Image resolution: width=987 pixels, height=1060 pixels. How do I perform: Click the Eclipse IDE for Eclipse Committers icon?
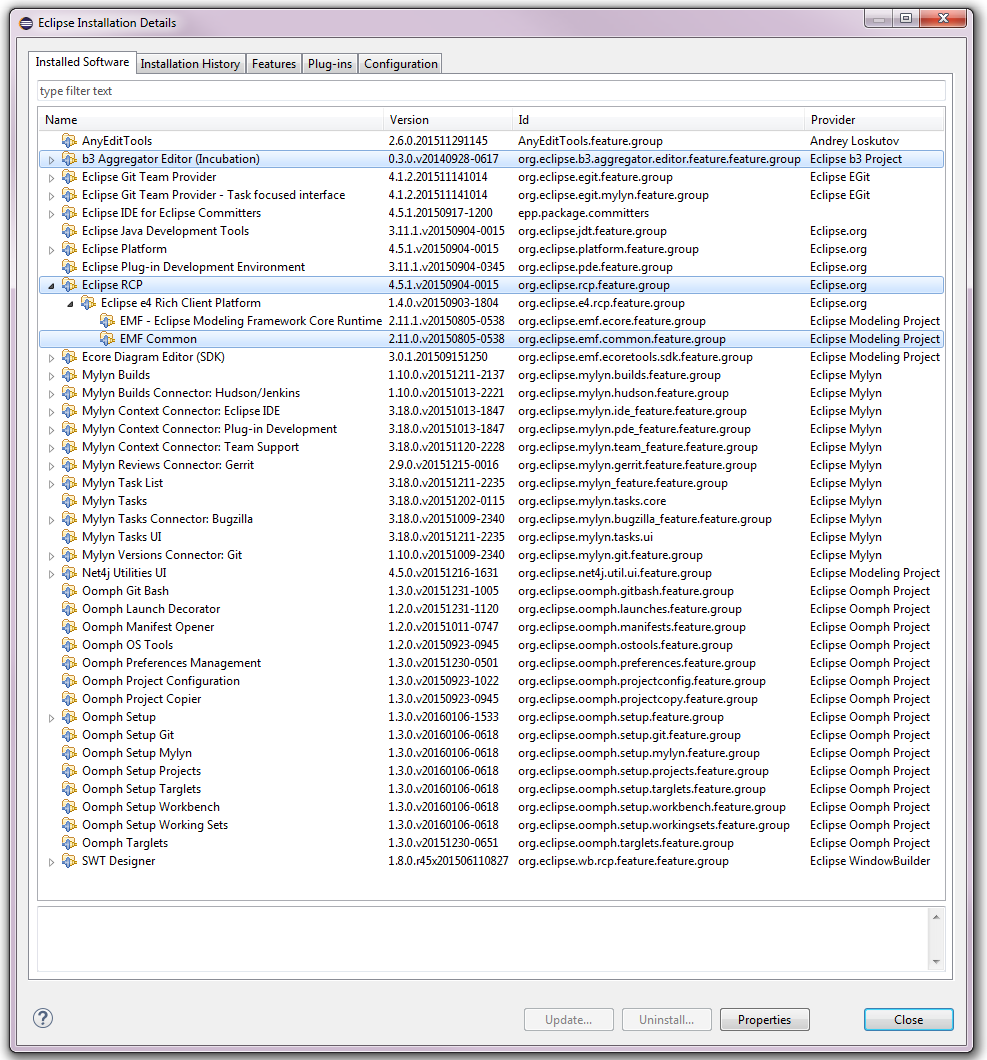pos(69,213)
